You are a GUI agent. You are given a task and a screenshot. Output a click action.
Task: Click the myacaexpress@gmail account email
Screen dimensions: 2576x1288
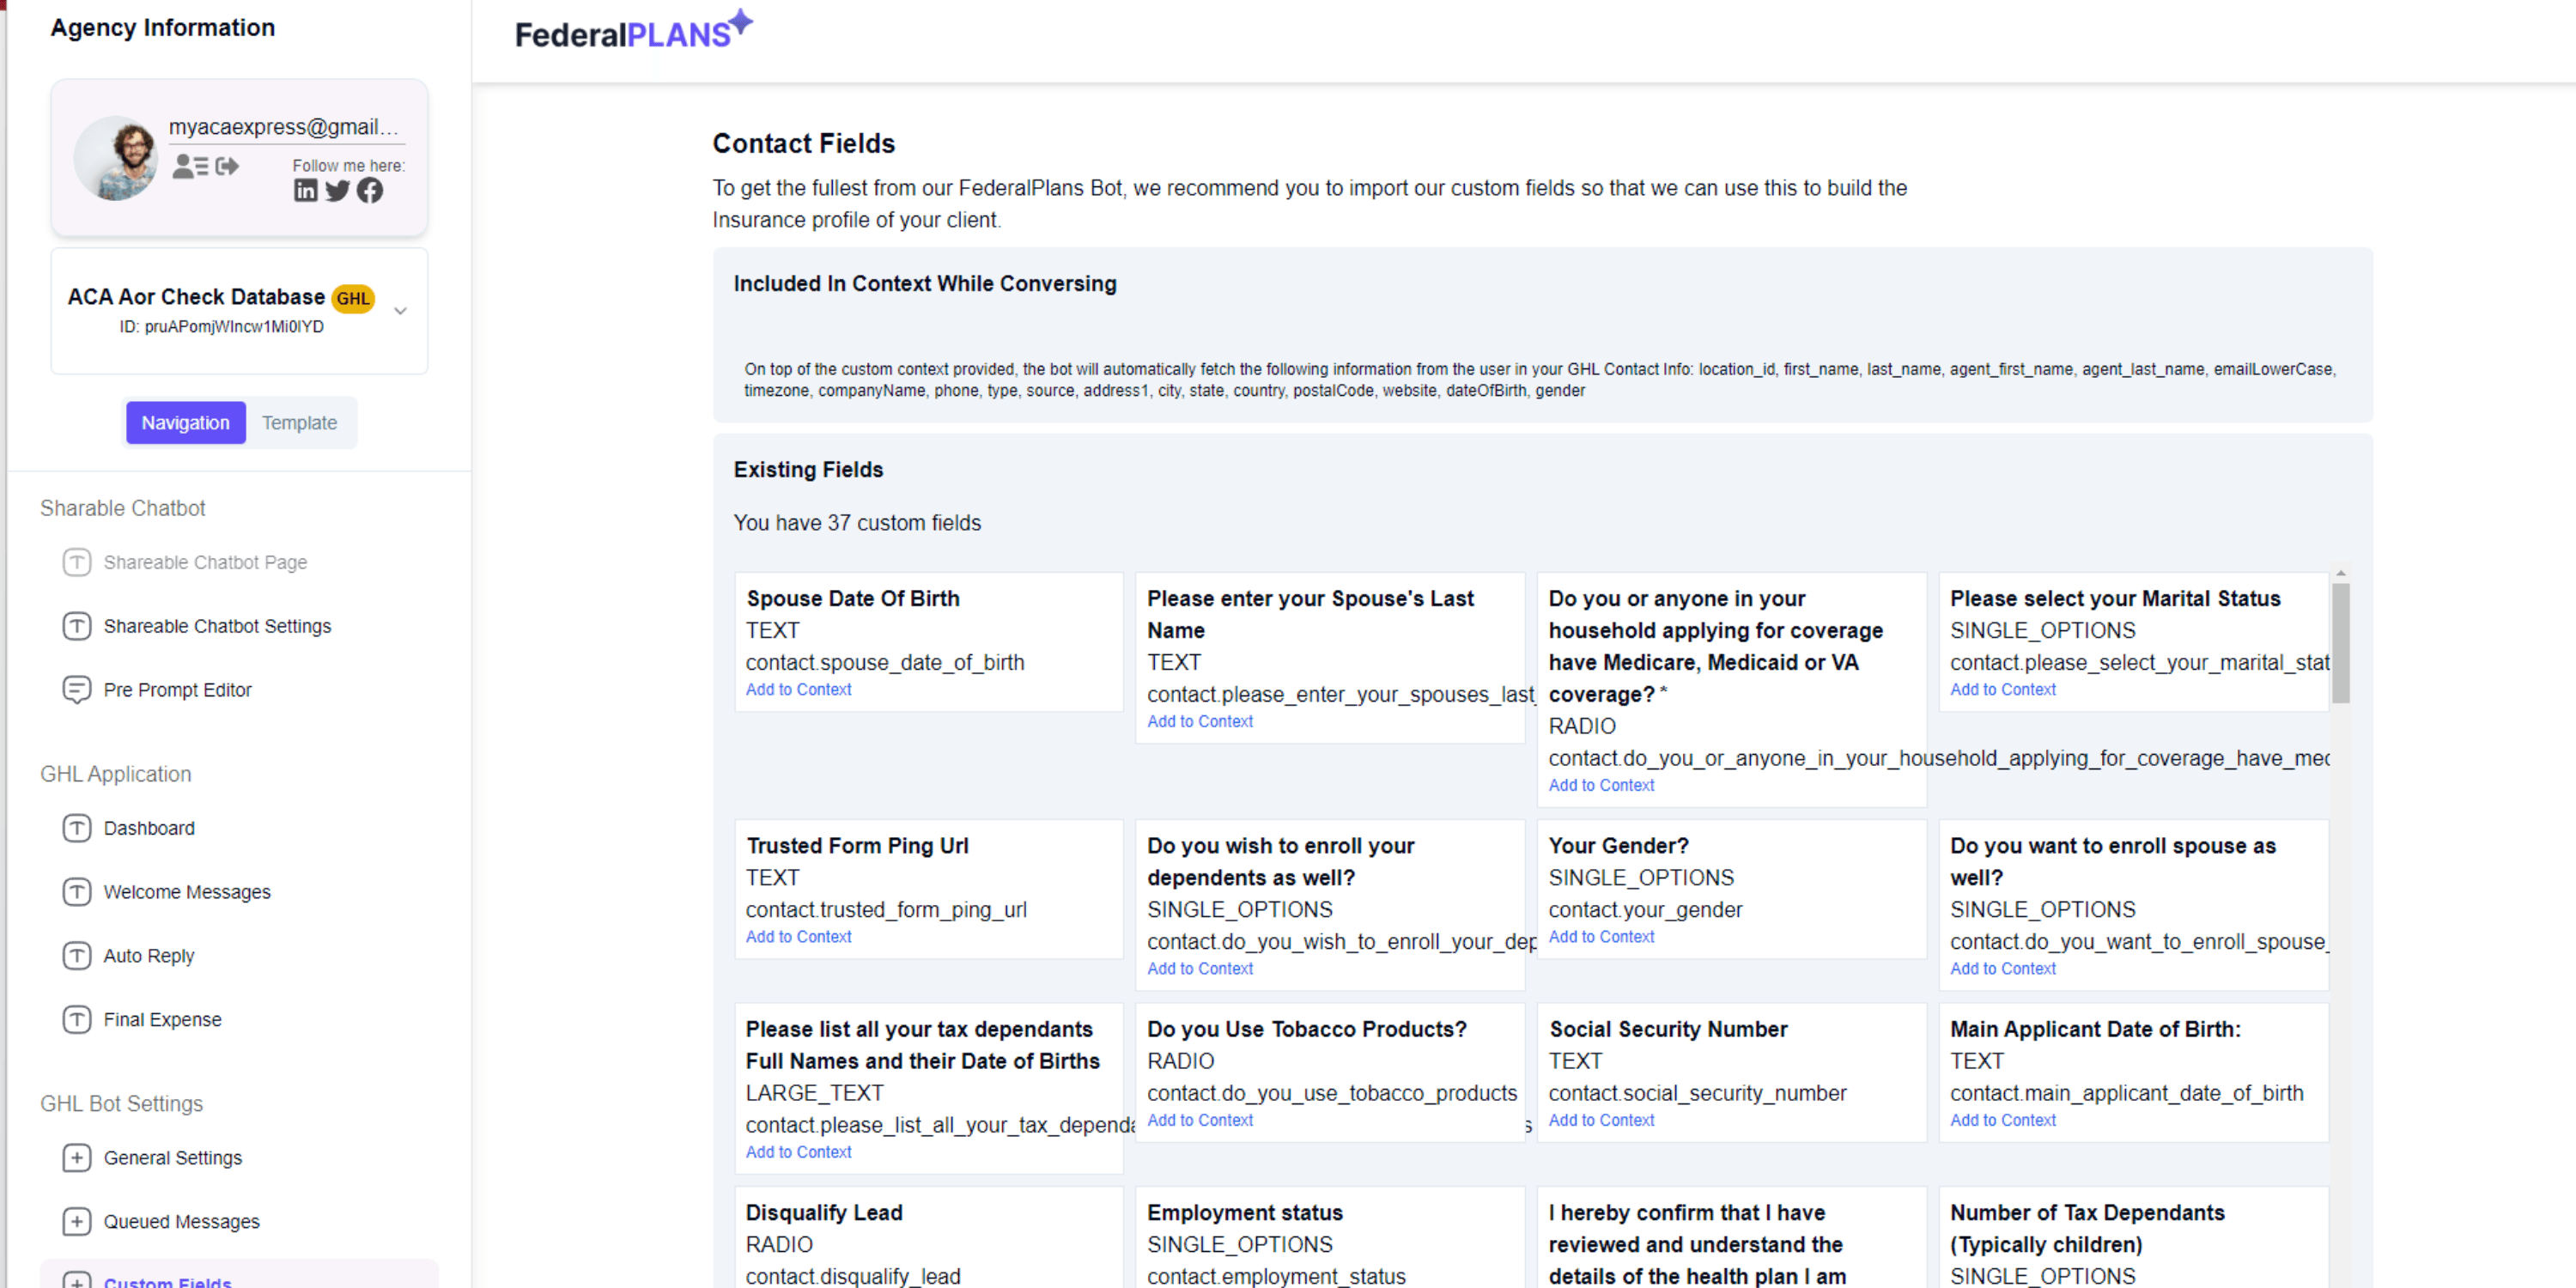tap(283, 127)
